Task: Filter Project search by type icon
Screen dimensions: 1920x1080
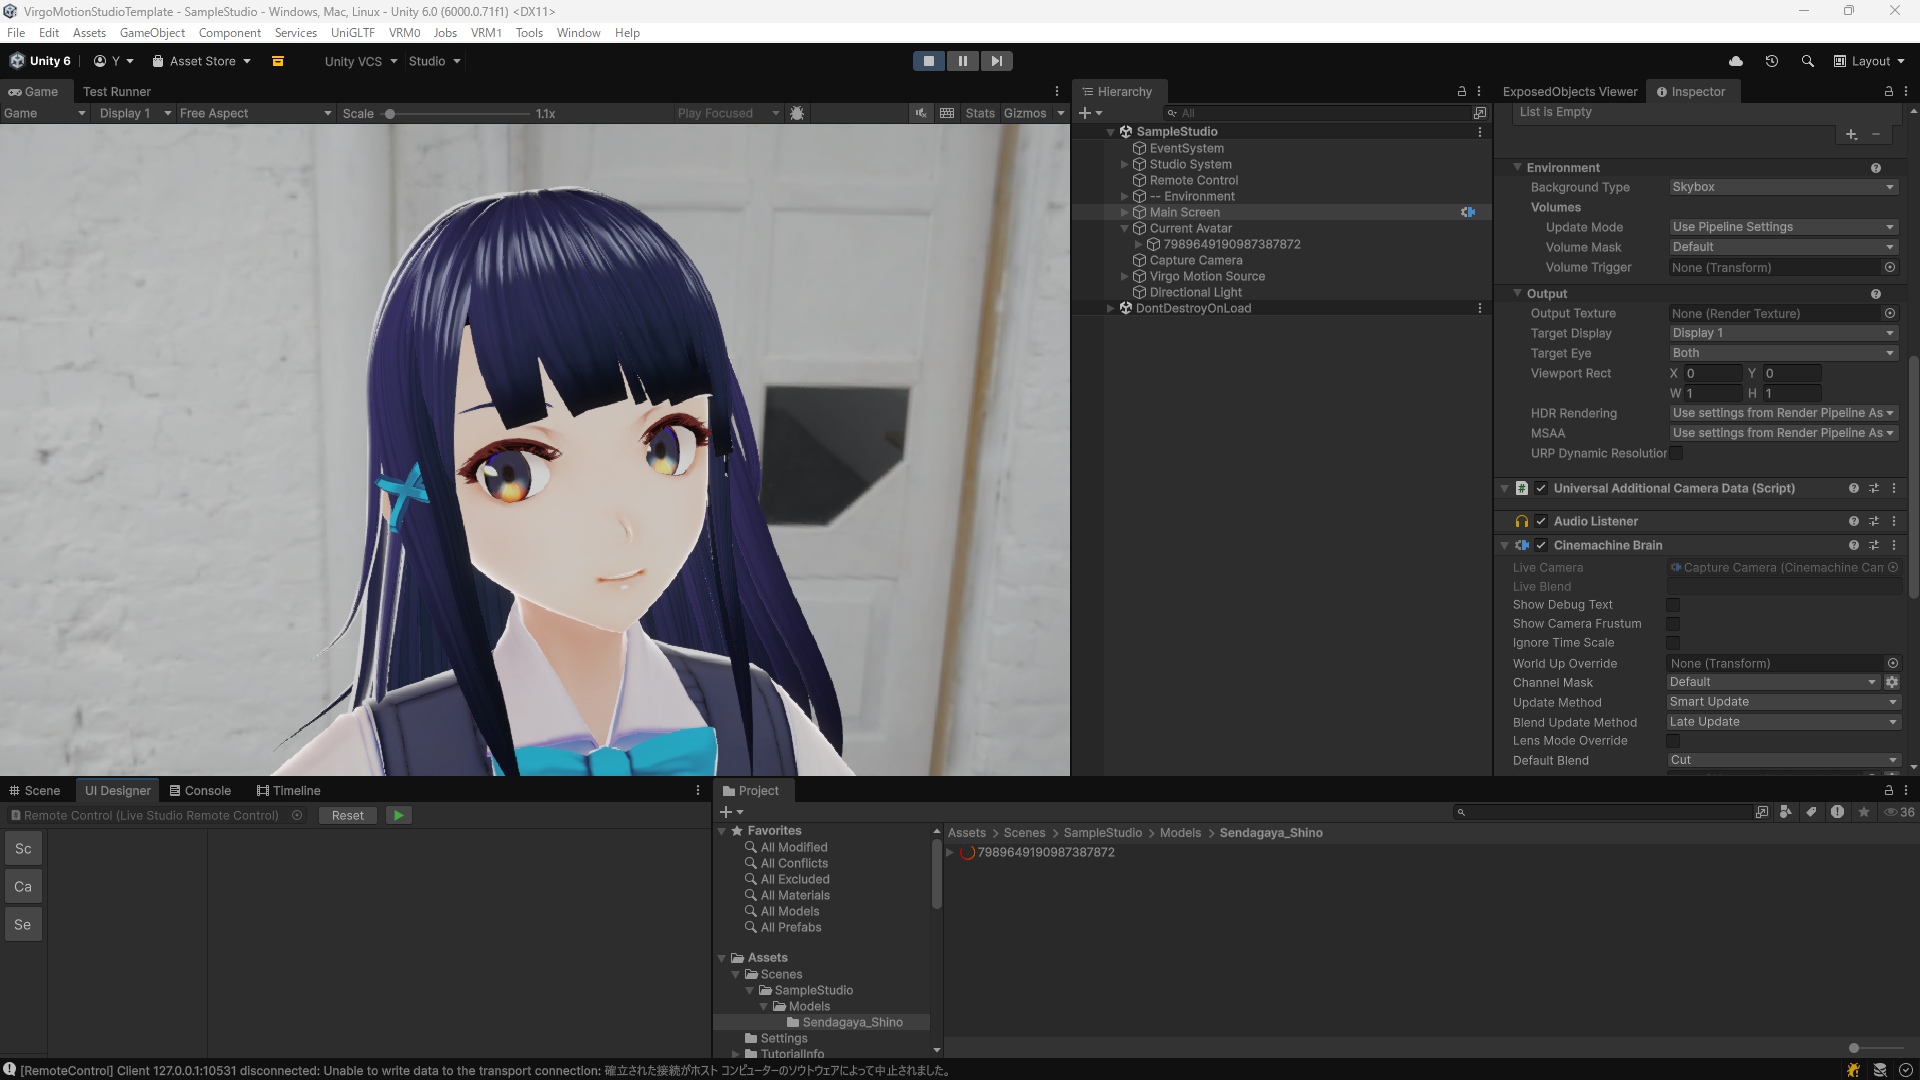Action: pos(1786,812)
